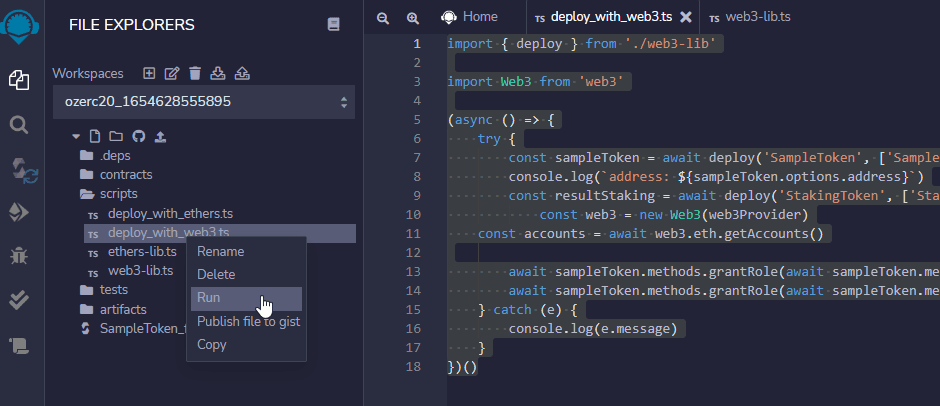
Task: Open the Remix logo home icon
Action: click(20, 26)
